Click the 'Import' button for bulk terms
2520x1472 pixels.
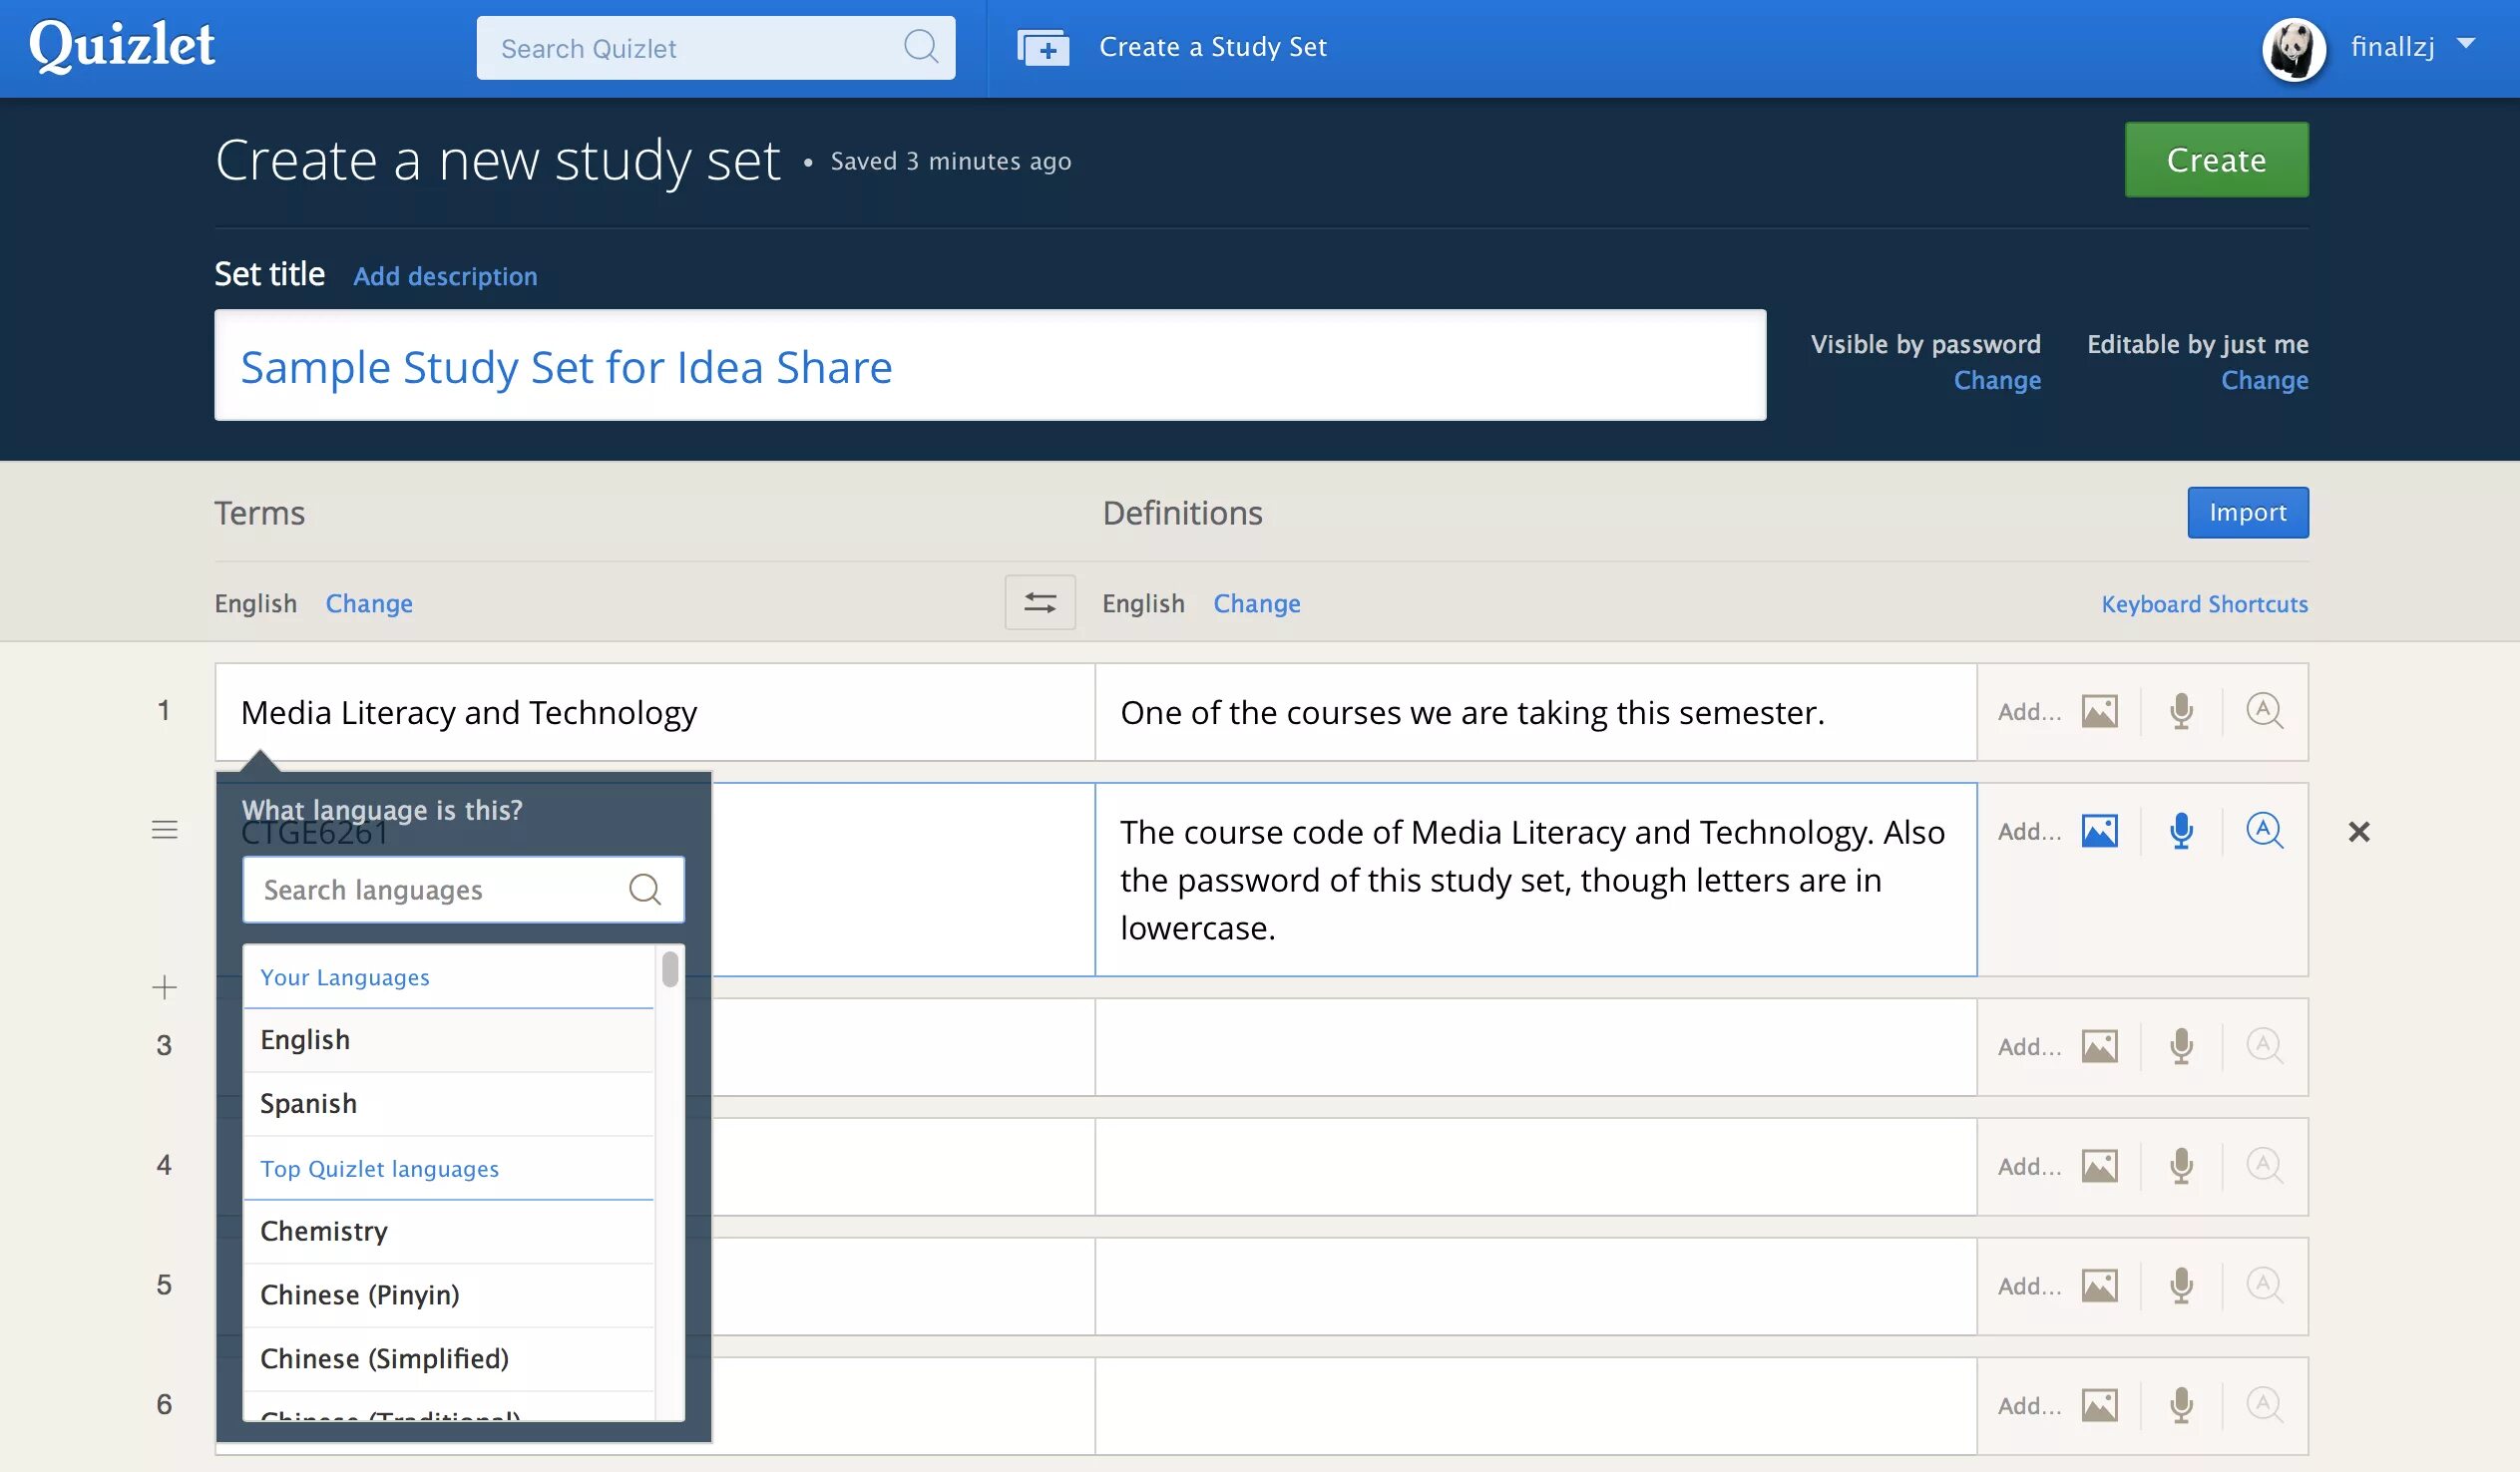coord(2249,512)
